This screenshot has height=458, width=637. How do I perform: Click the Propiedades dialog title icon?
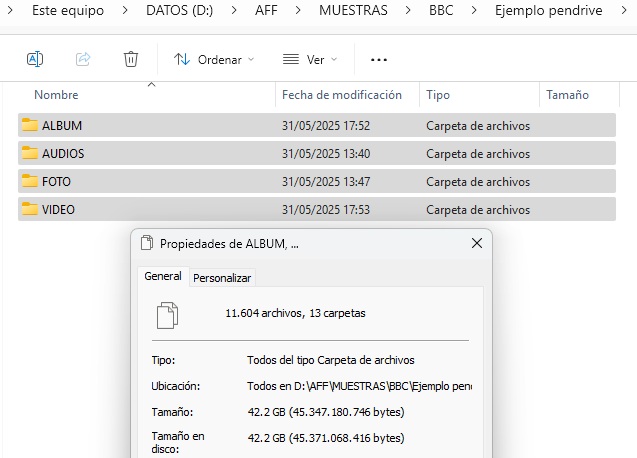[x=147, y=243]
